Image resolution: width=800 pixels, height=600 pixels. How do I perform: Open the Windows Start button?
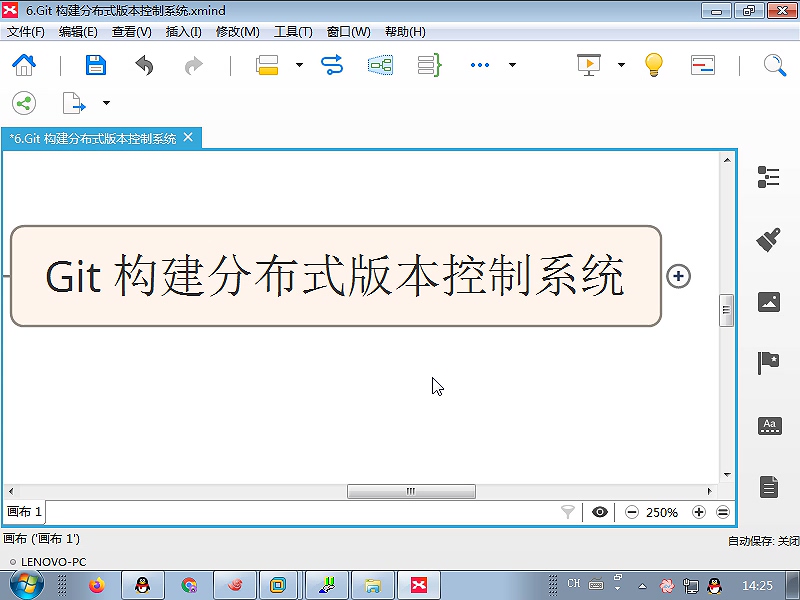[x=27, y=585]
